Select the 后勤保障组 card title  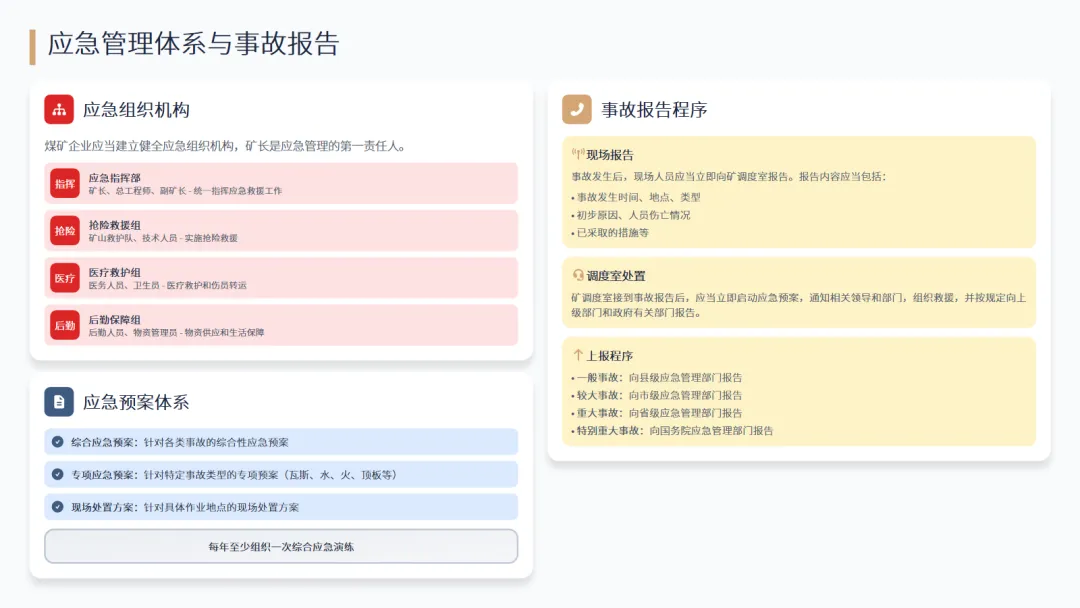tap(114, 319)
